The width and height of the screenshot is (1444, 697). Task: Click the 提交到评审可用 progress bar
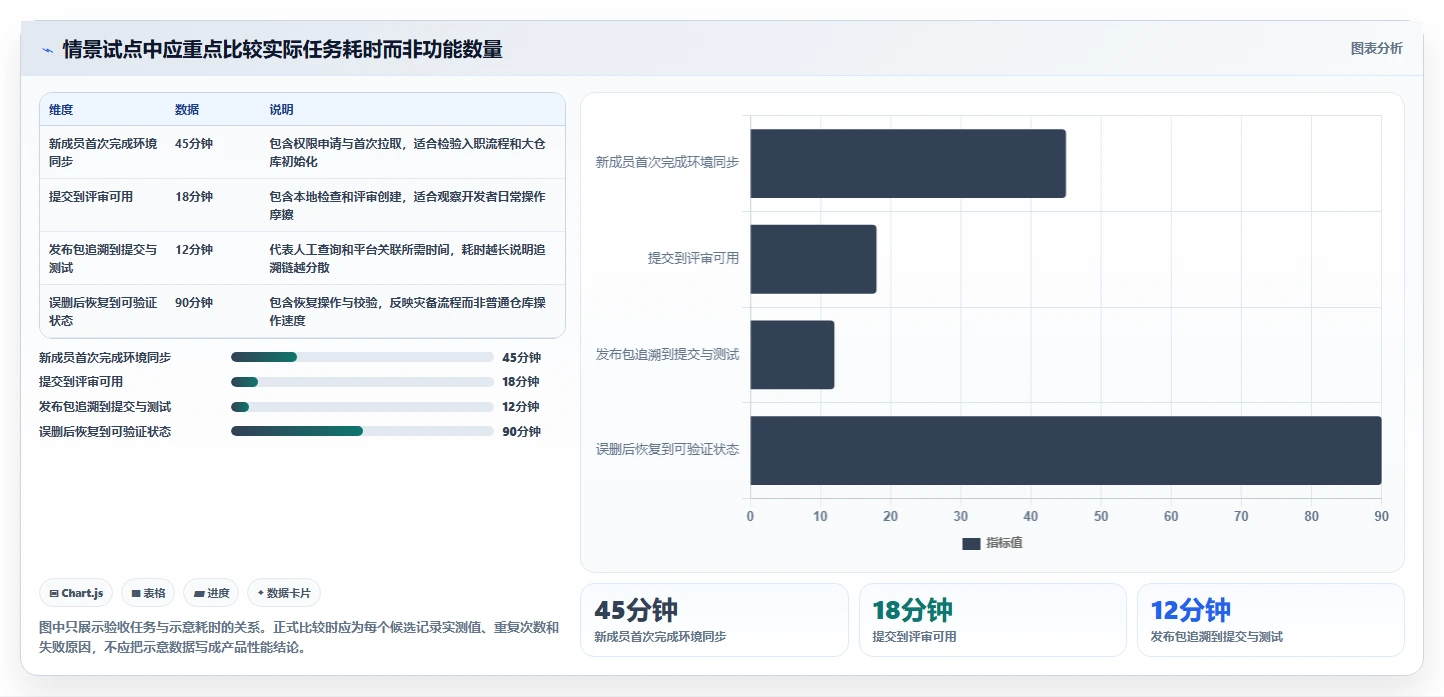tap(362, 382)
